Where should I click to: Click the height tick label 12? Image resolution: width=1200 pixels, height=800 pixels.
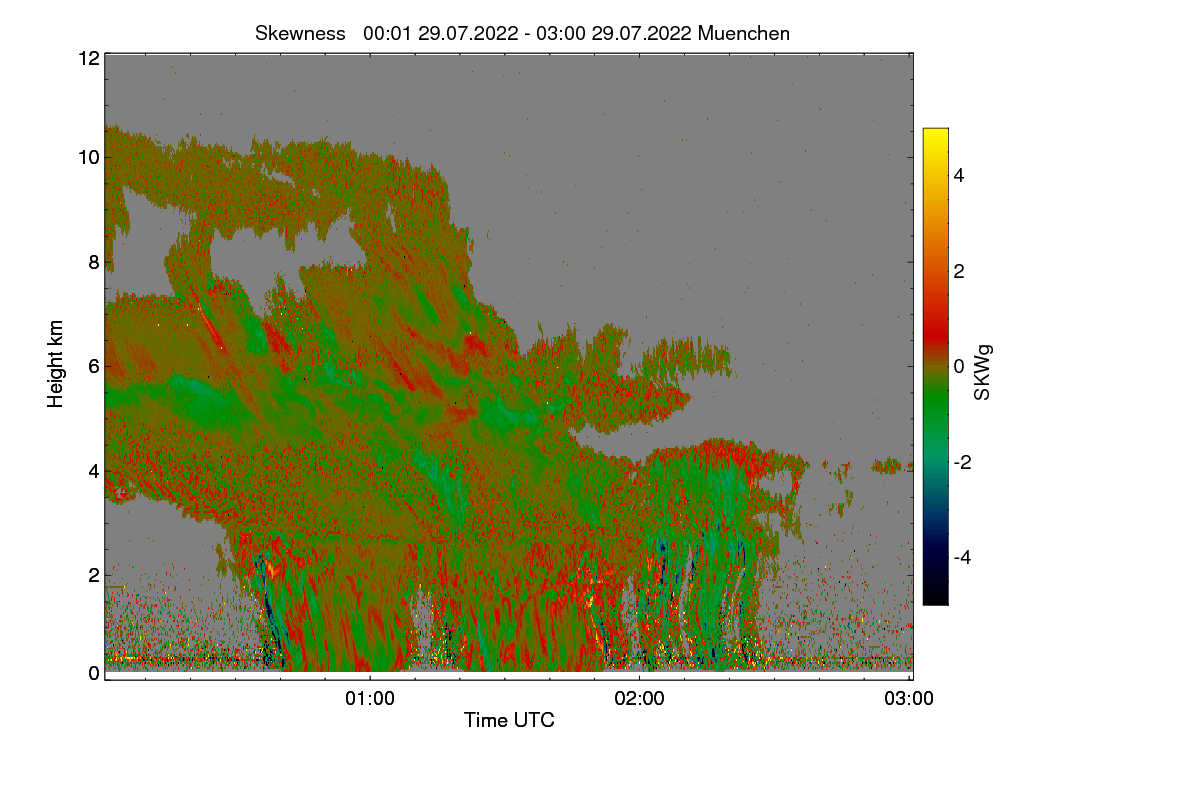[88, 58]
